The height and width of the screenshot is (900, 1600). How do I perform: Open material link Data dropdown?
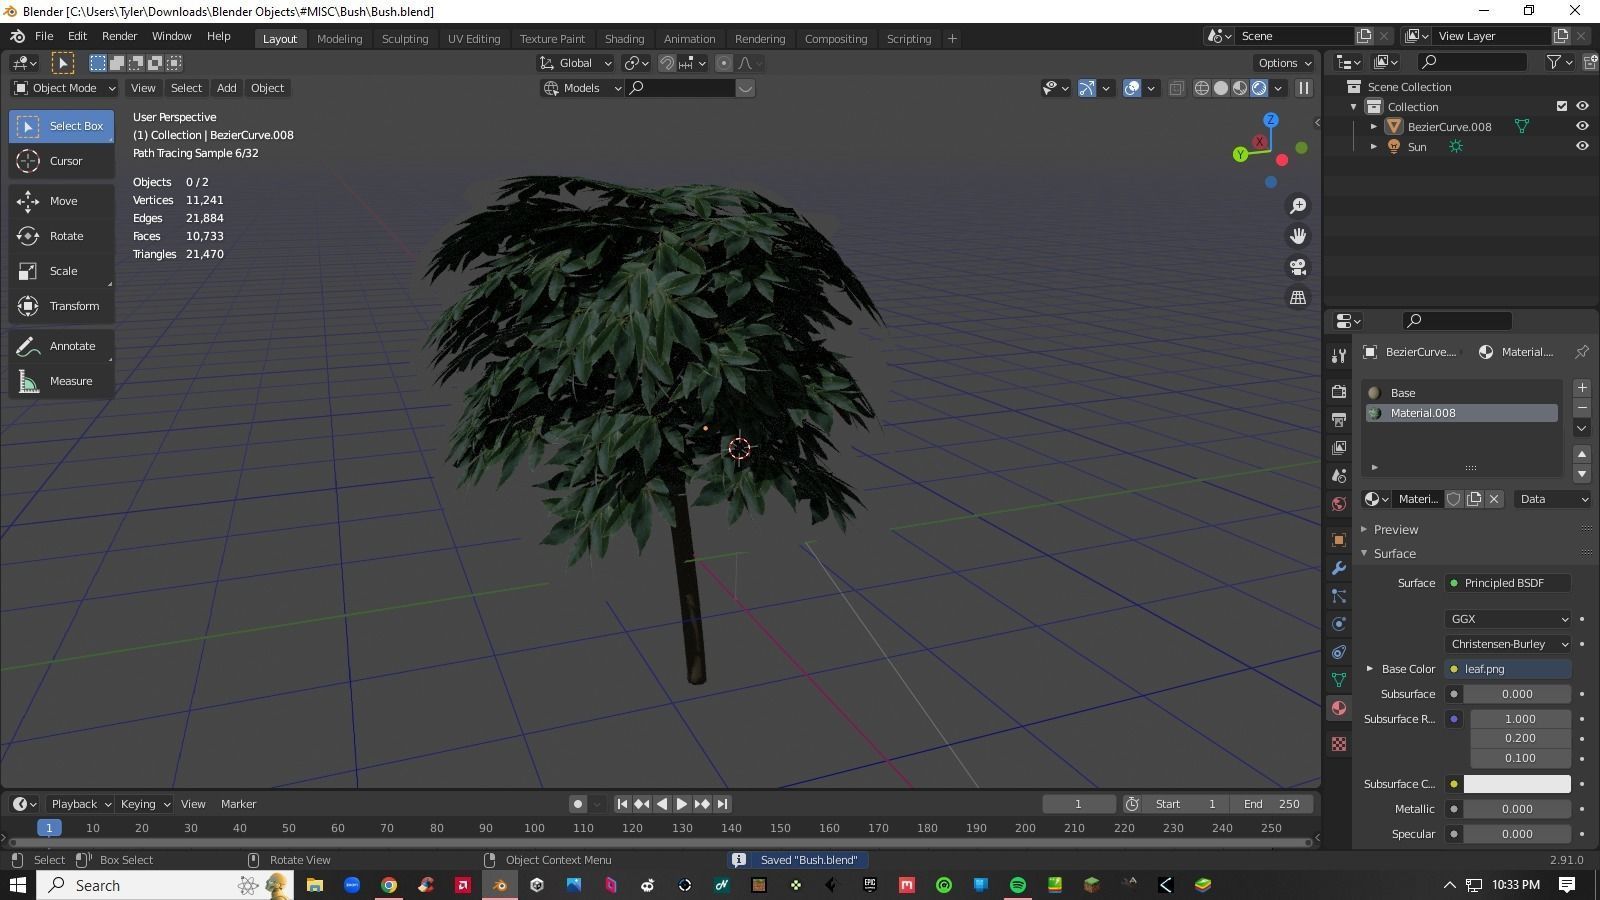coord(1553,499)
